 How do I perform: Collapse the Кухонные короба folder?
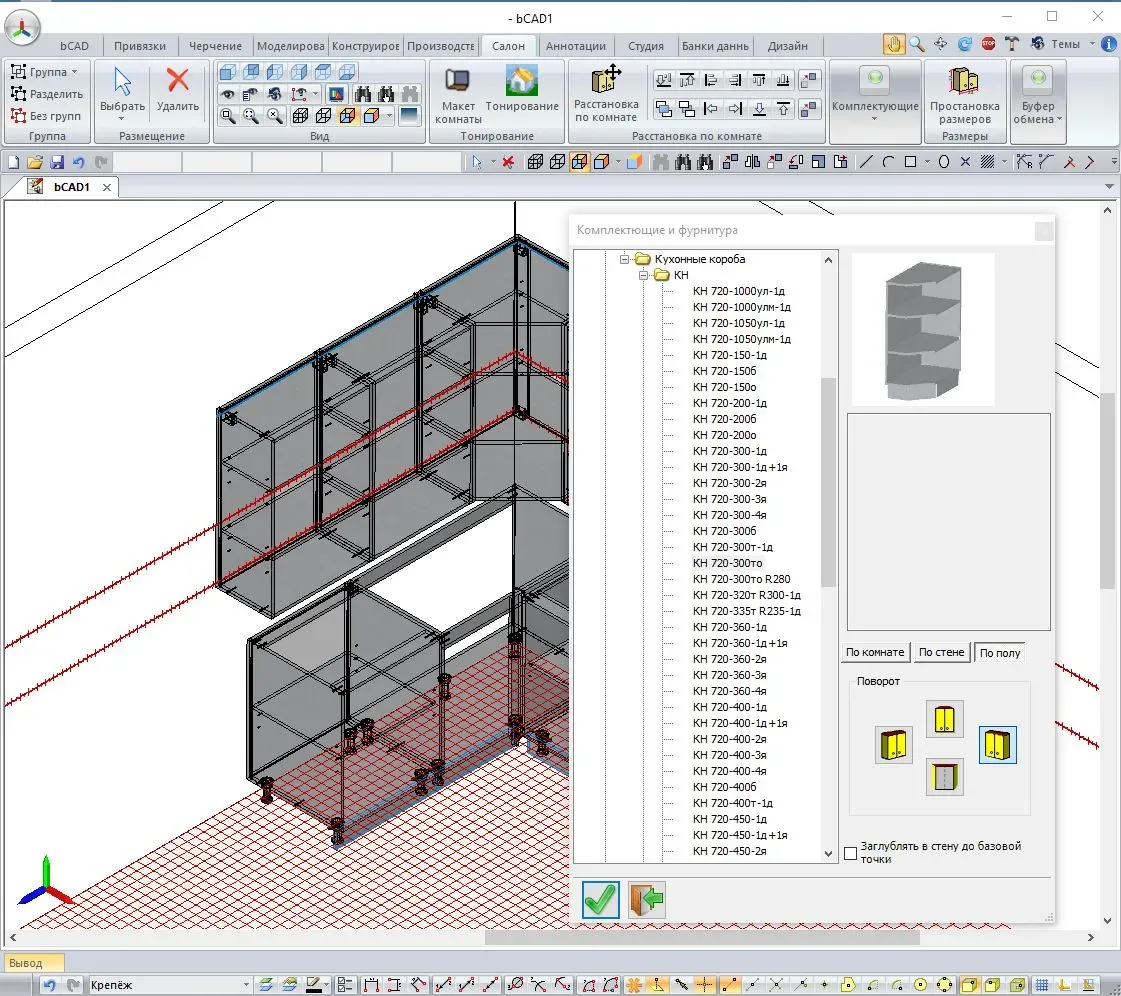[625, 259]
